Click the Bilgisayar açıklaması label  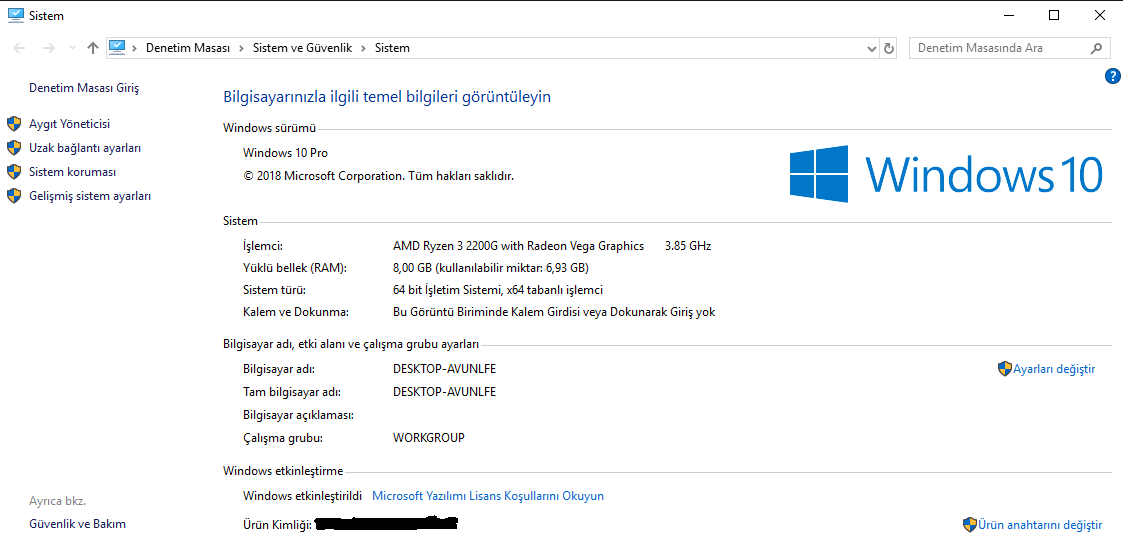[x=299, y=415]
